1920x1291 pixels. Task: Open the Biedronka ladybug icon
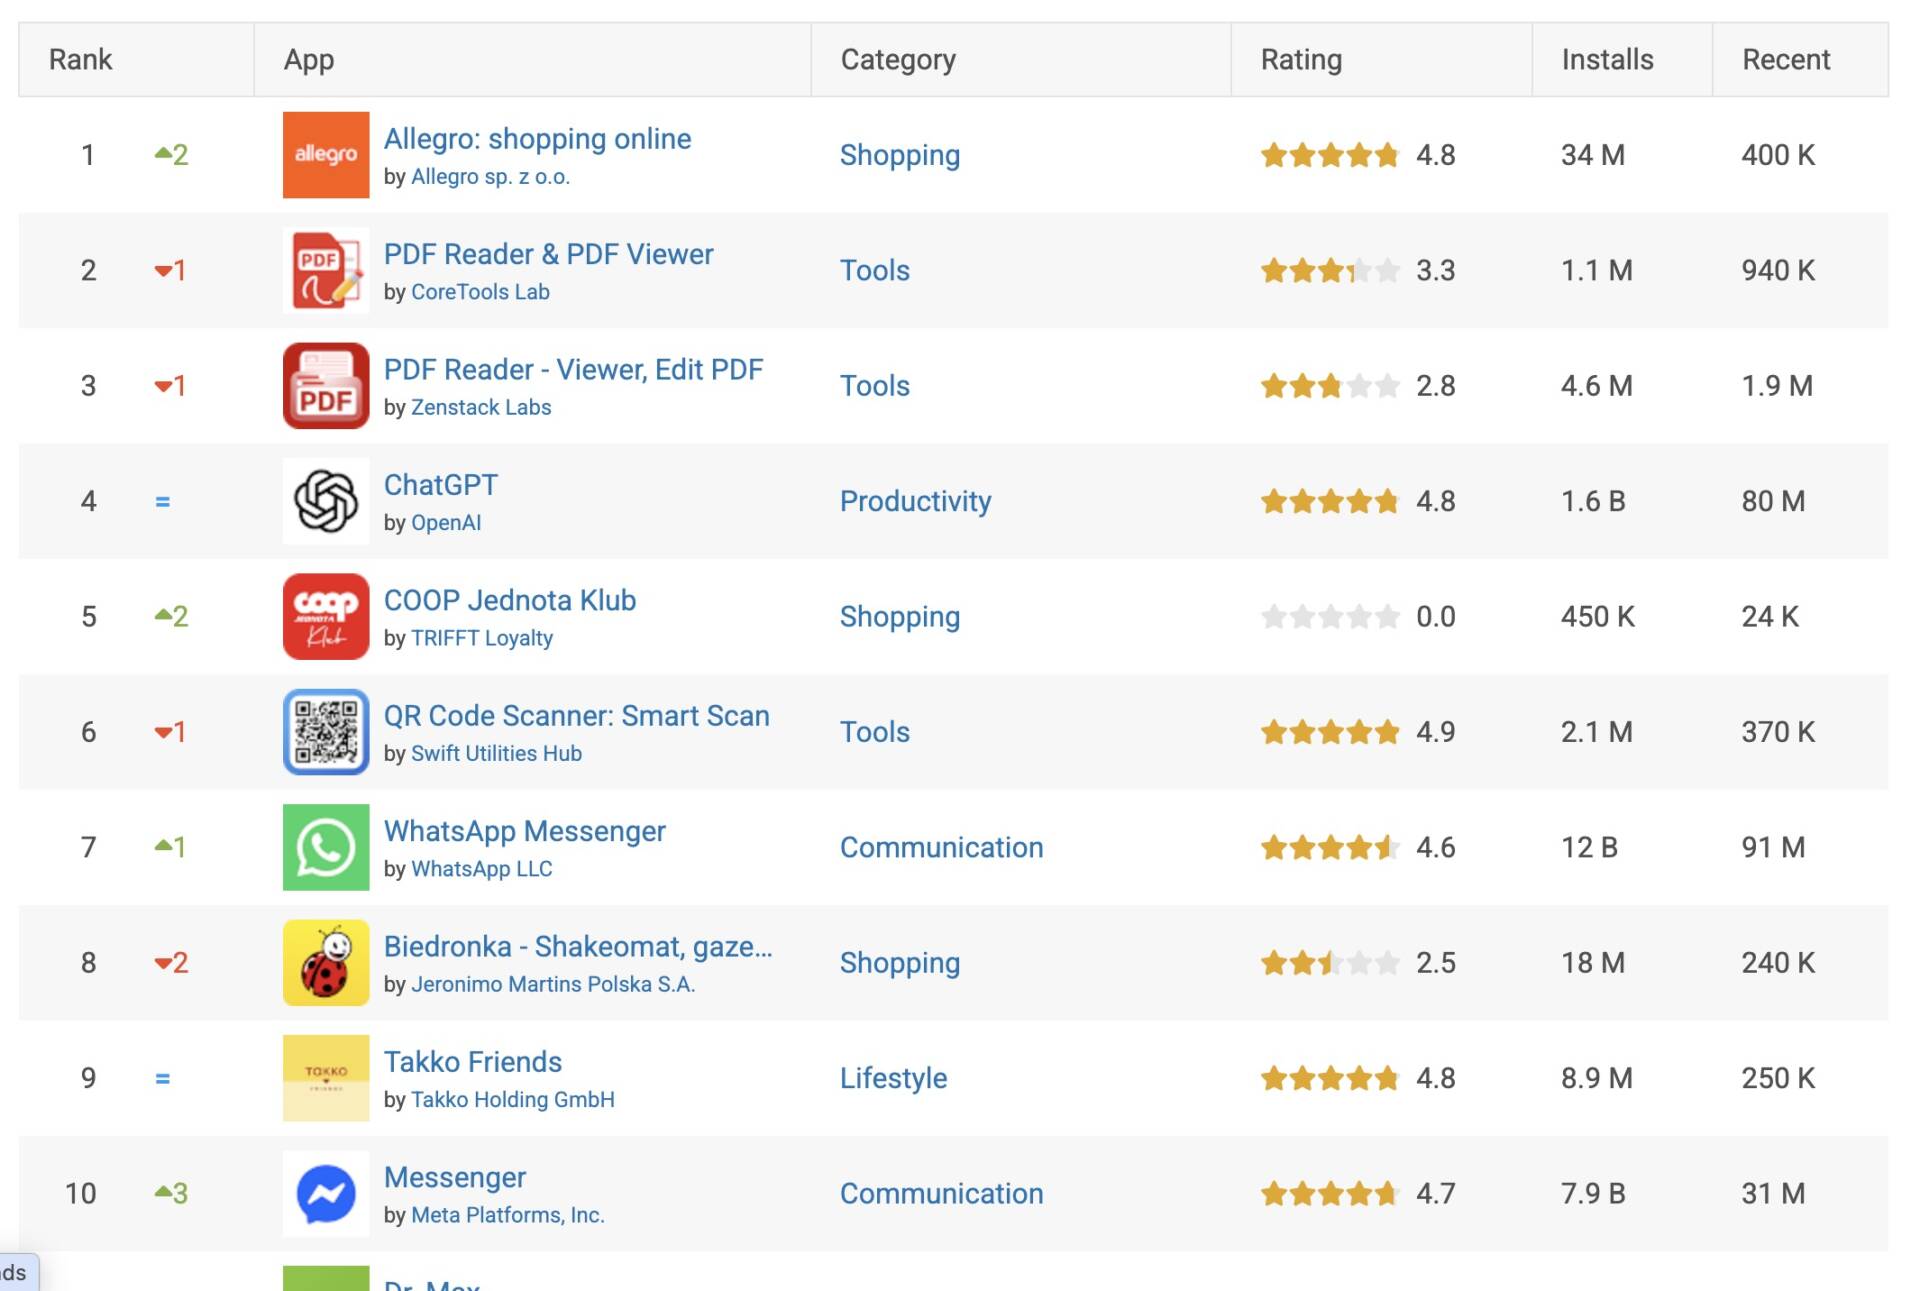[326, 963]
